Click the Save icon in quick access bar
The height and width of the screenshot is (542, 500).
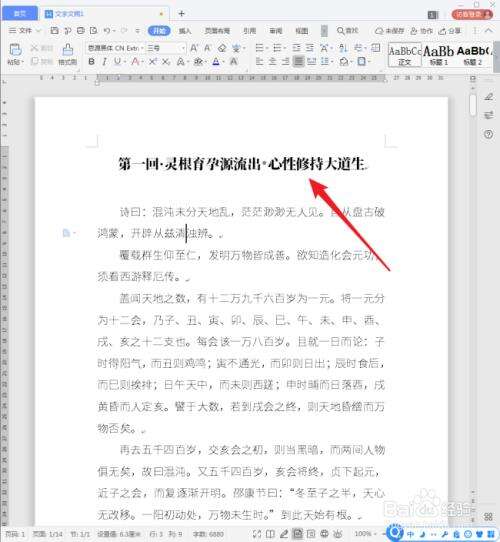(54, 31)
